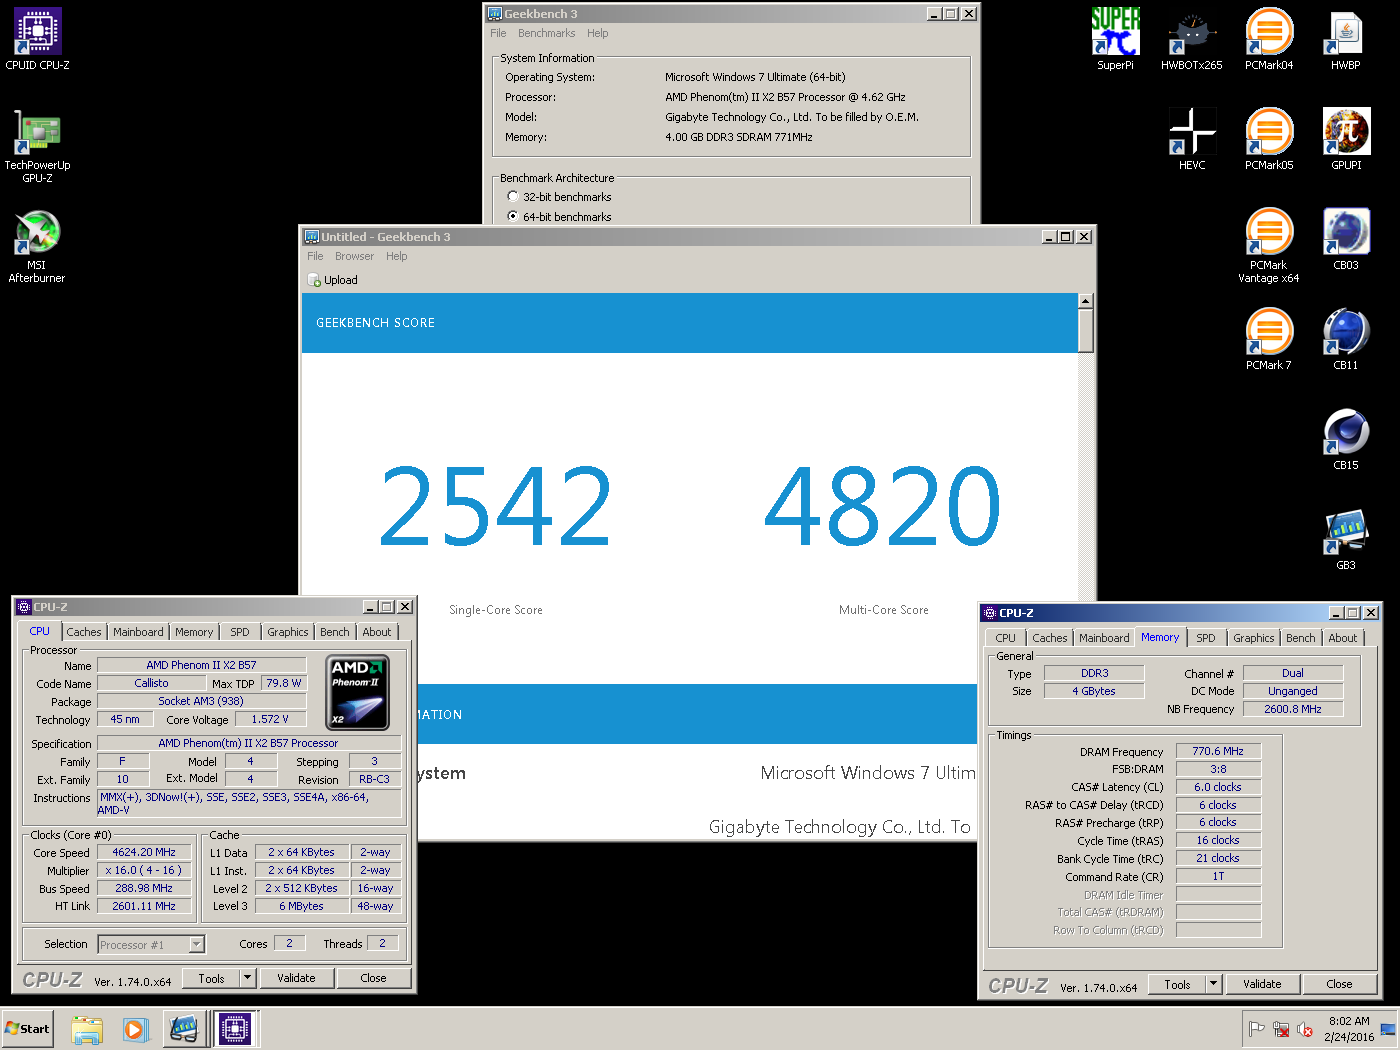Click Validate button in Memory CPU-Z window
The image size is (1400, 1050).
pos(1262,984)
